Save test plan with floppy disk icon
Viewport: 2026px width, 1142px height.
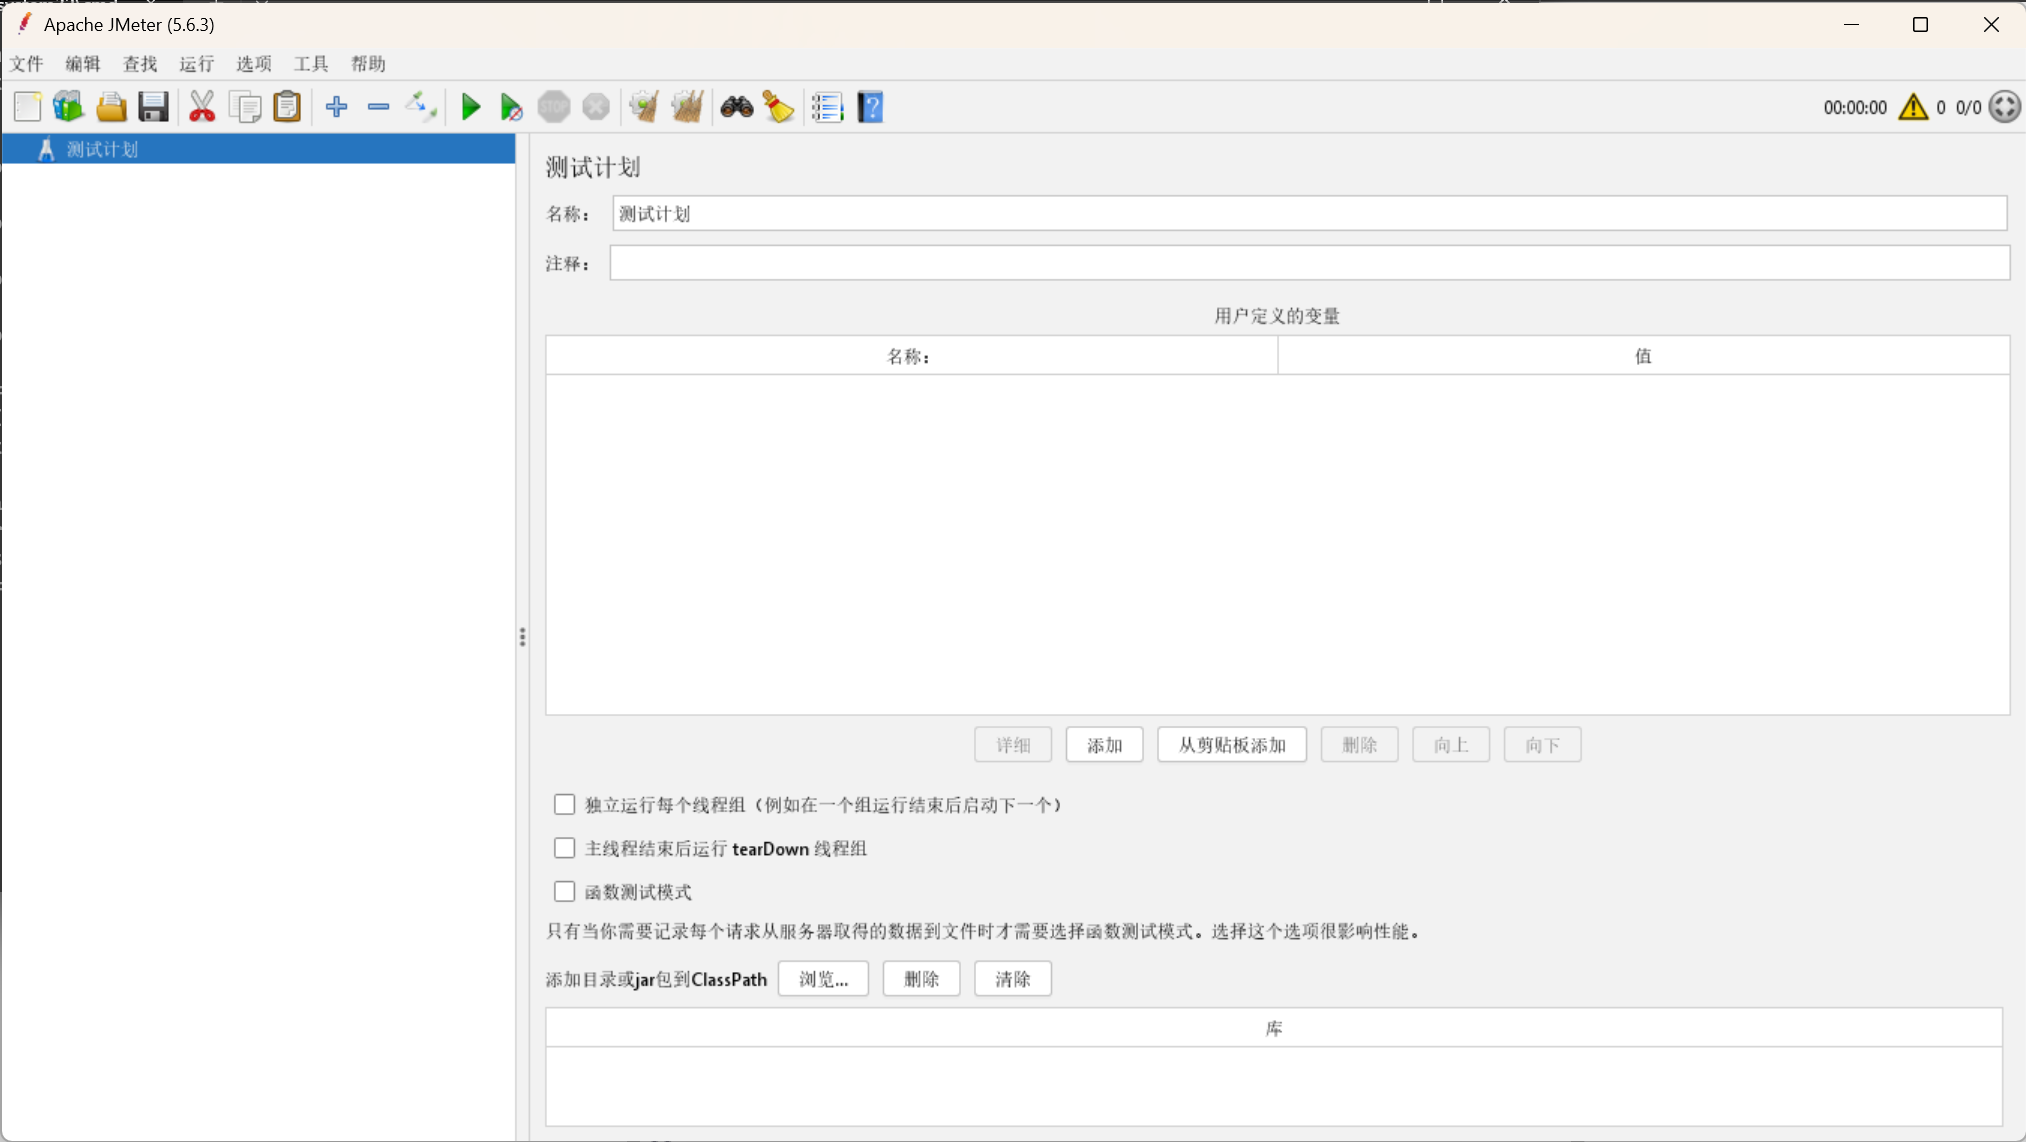pos(153,107)
